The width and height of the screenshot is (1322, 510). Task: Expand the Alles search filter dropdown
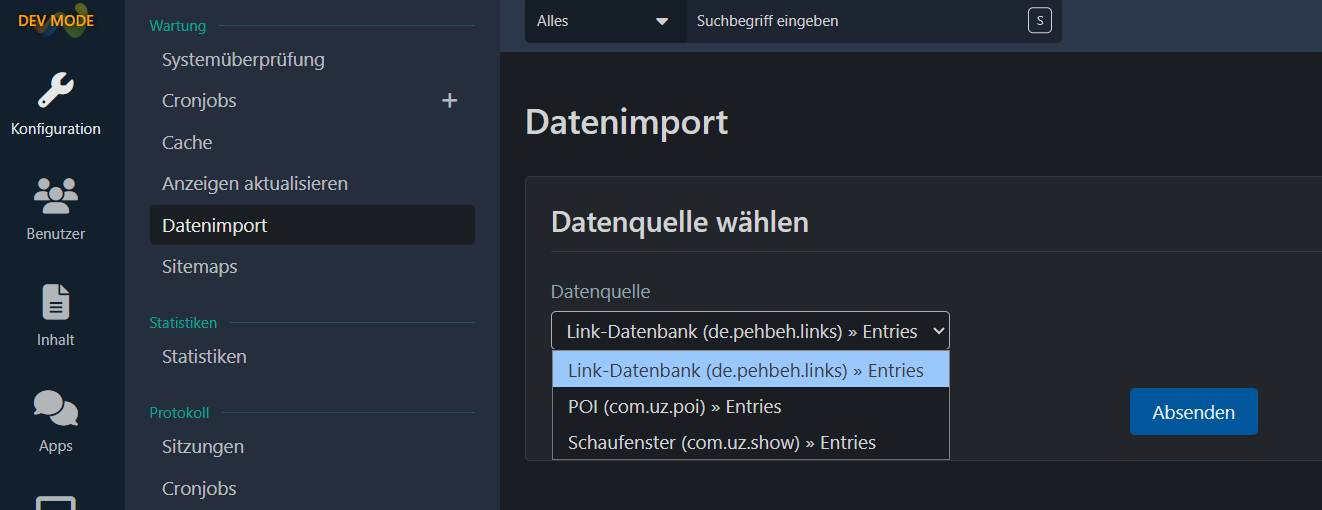pos(603,21)
